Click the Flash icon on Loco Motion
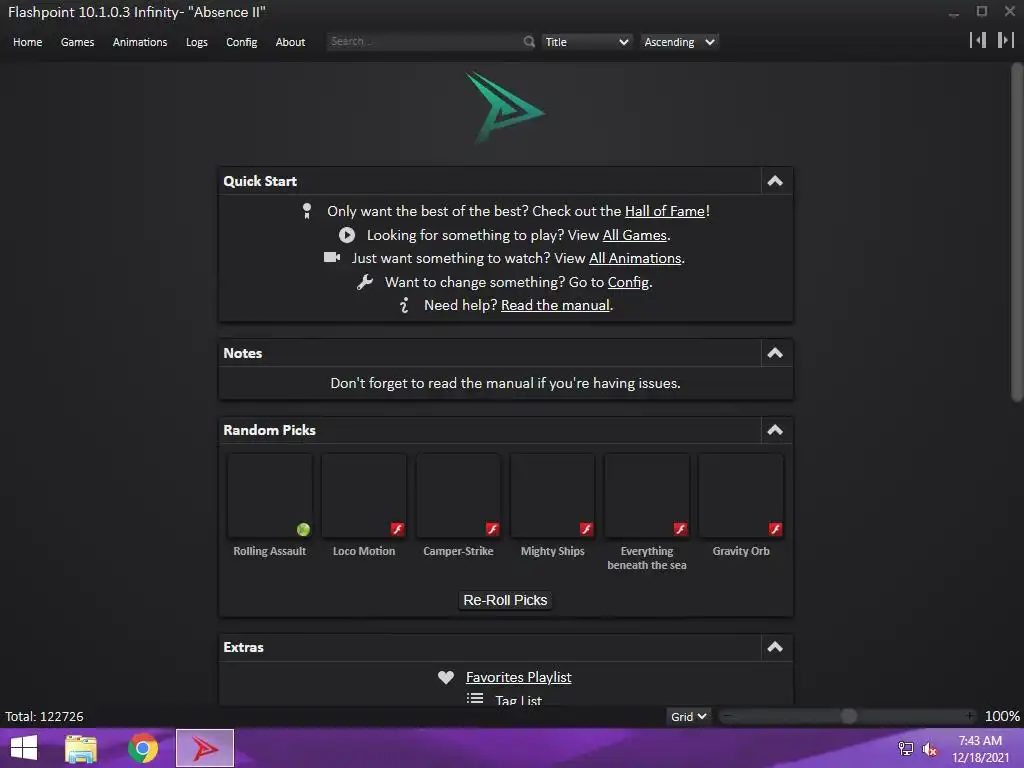 click(x=397, y=529)
